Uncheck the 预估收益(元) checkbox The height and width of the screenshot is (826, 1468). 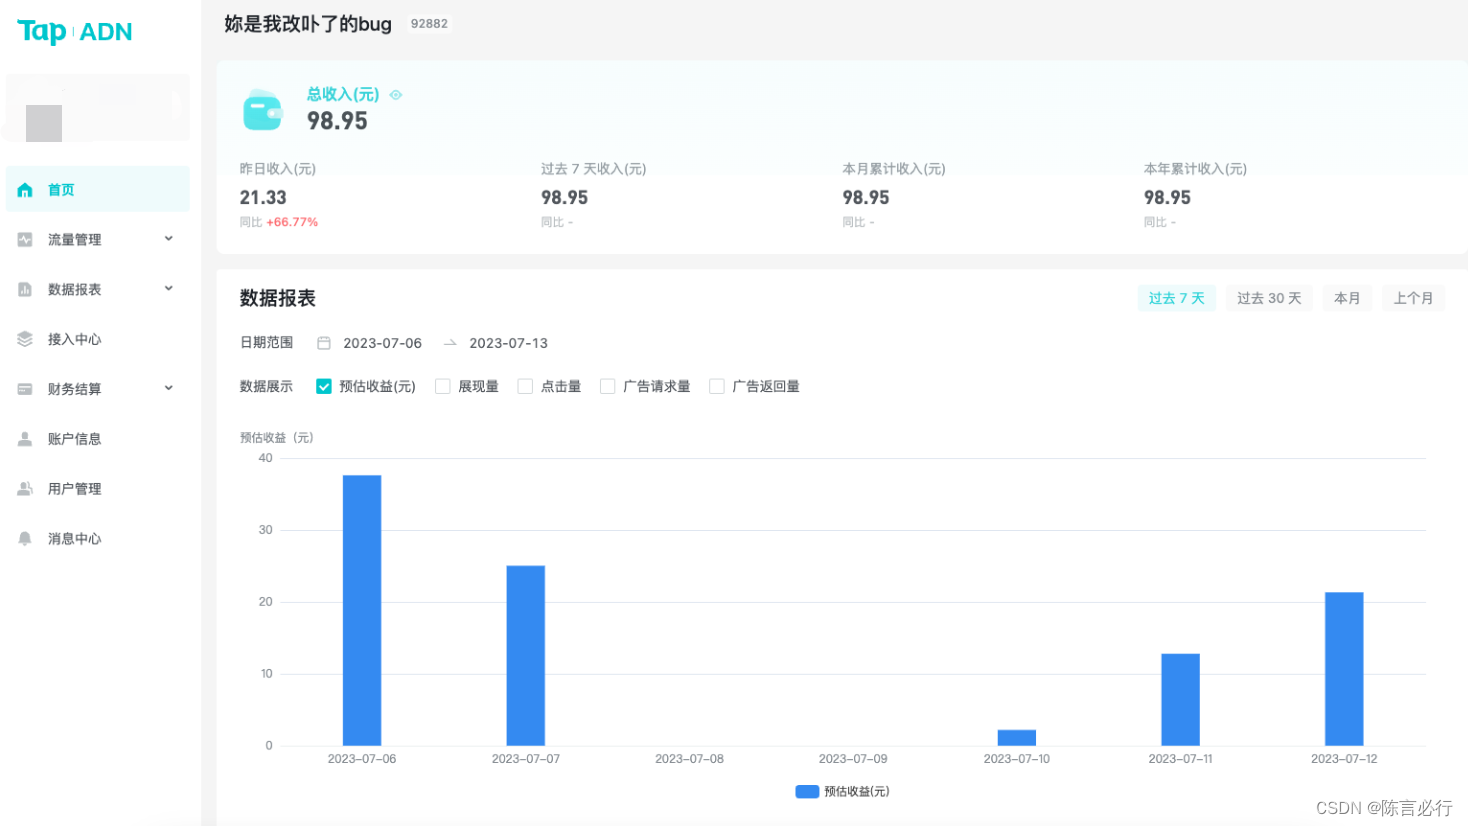[324, 386]
